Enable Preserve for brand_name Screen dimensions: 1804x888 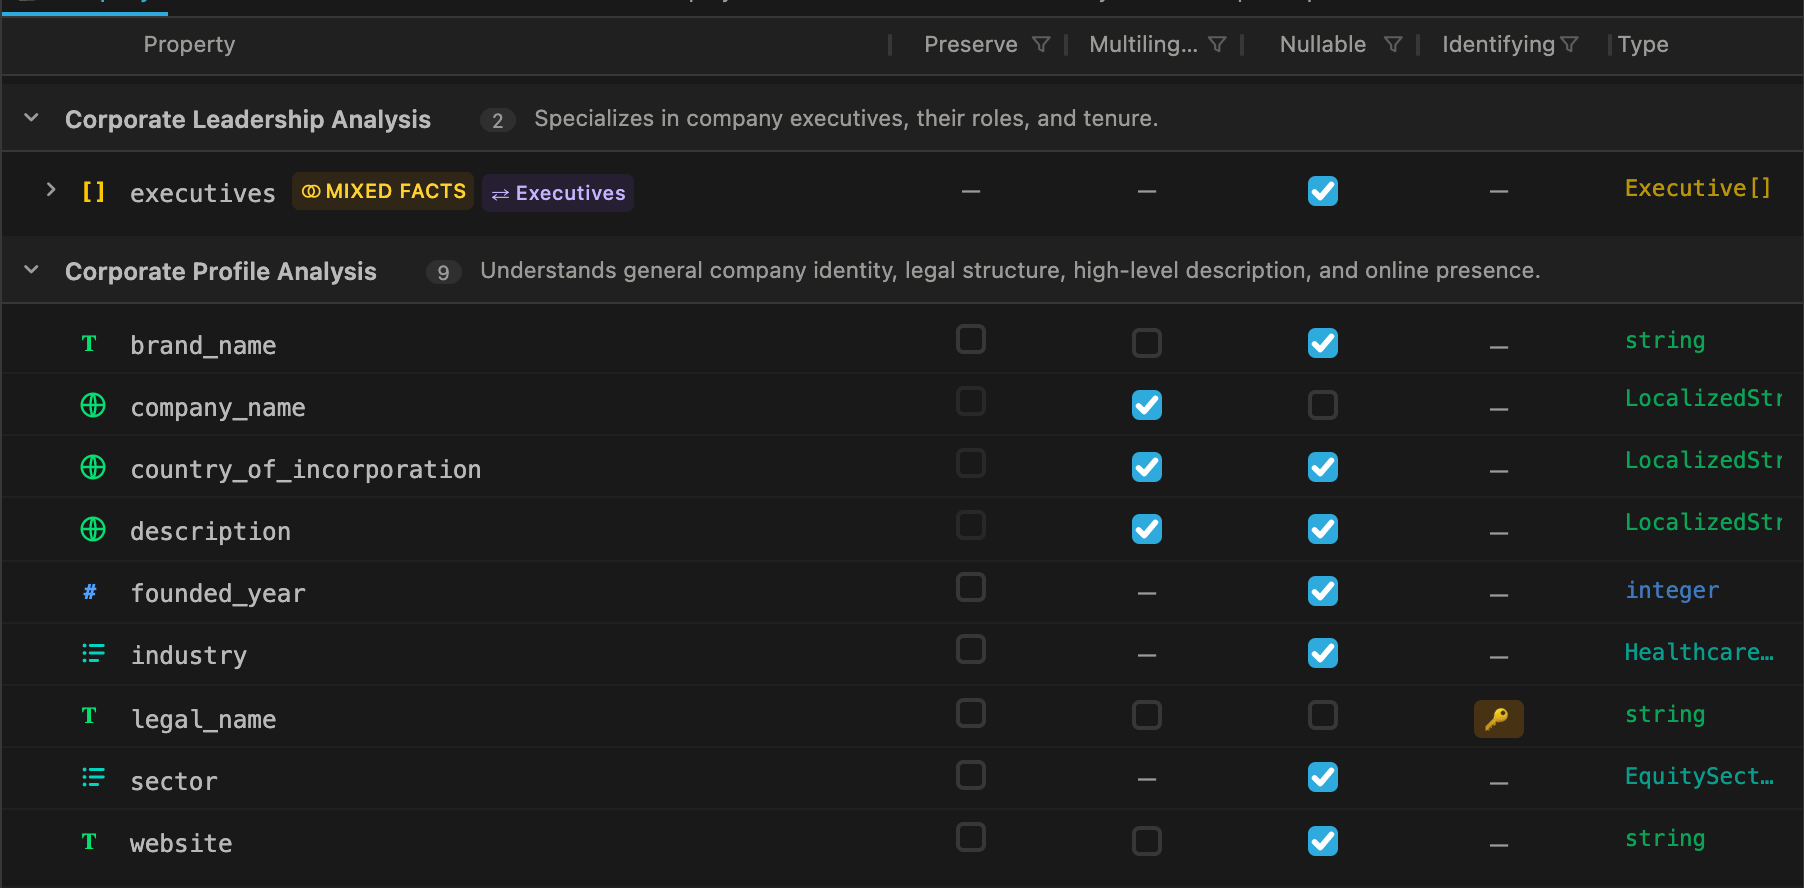pos(971,340)
